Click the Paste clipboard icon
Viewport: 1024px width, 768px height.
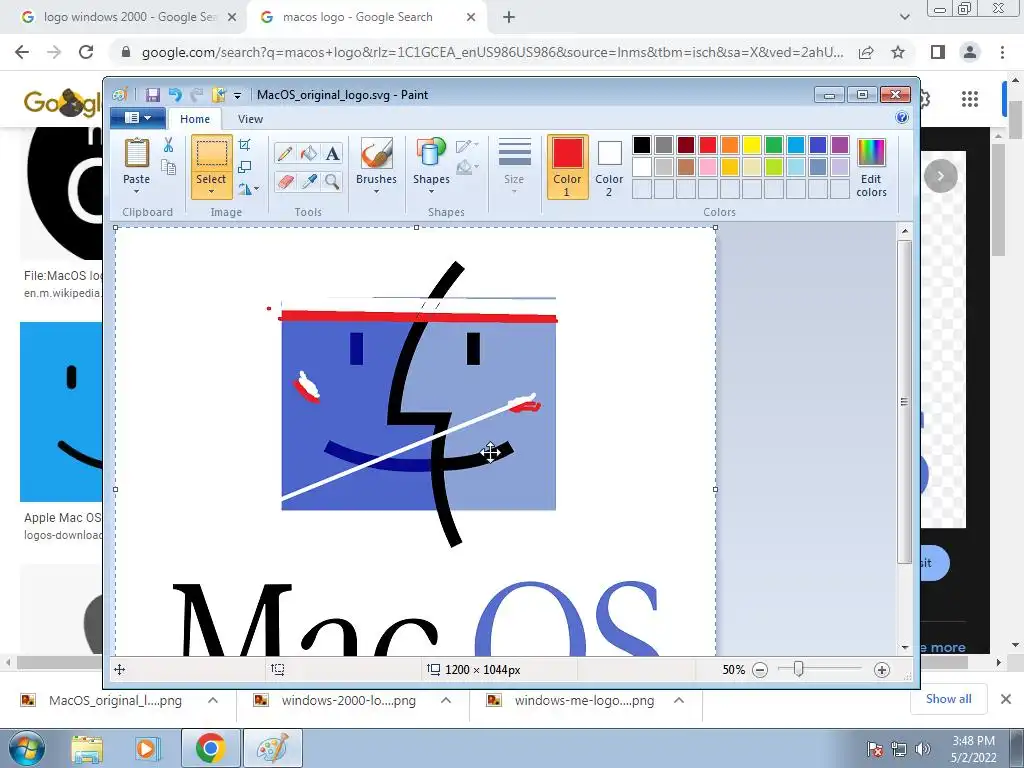[x=136, y=153]
